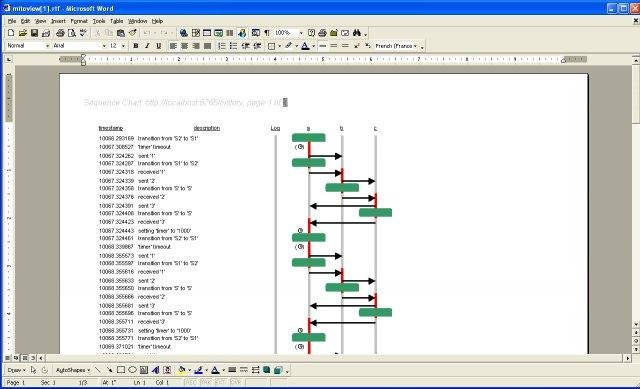
Task: Toggle Underline formatting
Action: [158, 46]
